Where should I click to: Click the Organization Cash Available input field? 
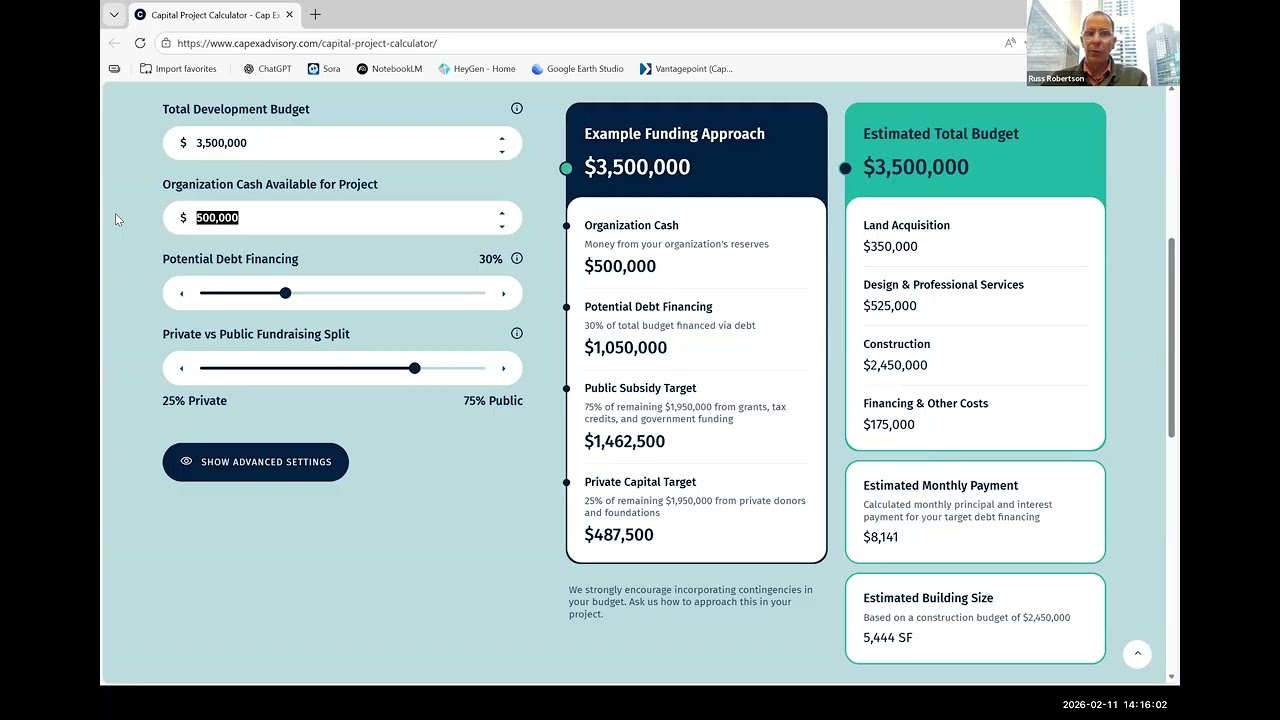[x=343, y=218]
